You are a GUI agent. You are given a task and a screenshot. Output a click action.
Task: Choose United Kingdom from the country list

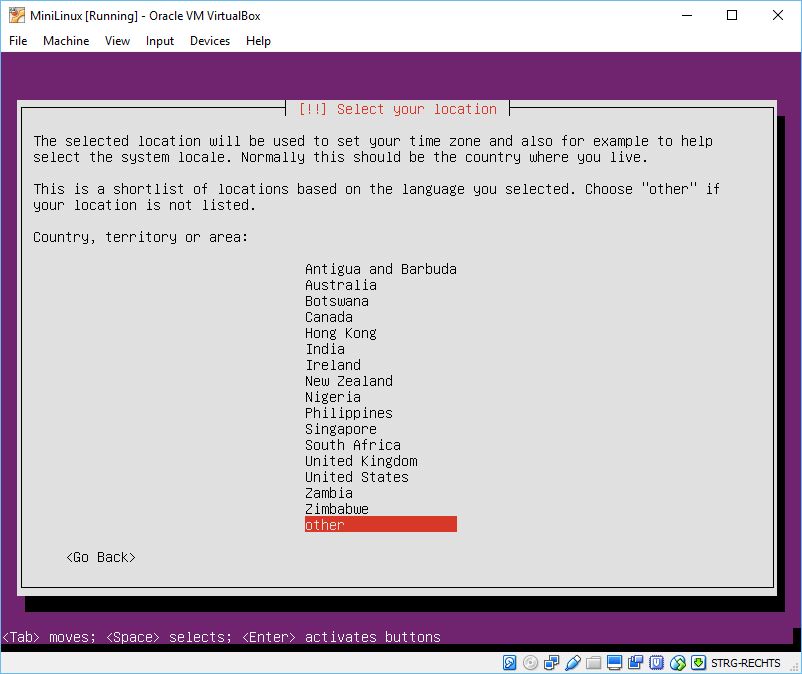(x=361, y=461)
